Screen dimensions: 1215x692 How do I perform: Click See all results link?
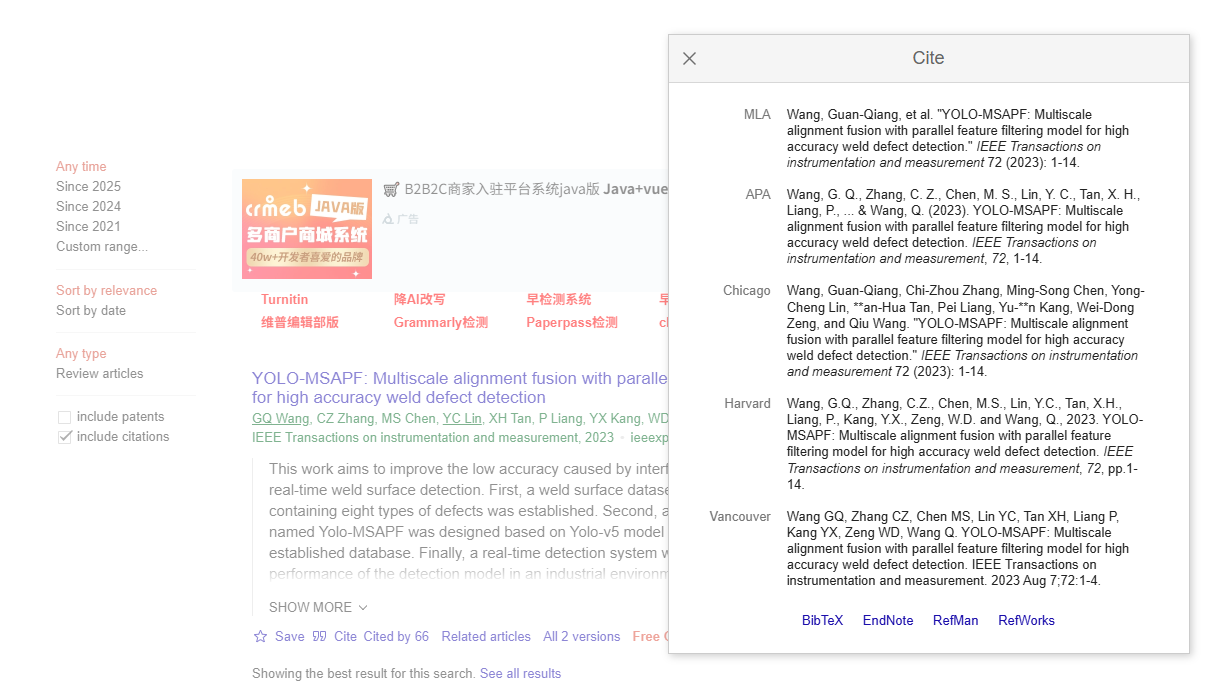520,673
